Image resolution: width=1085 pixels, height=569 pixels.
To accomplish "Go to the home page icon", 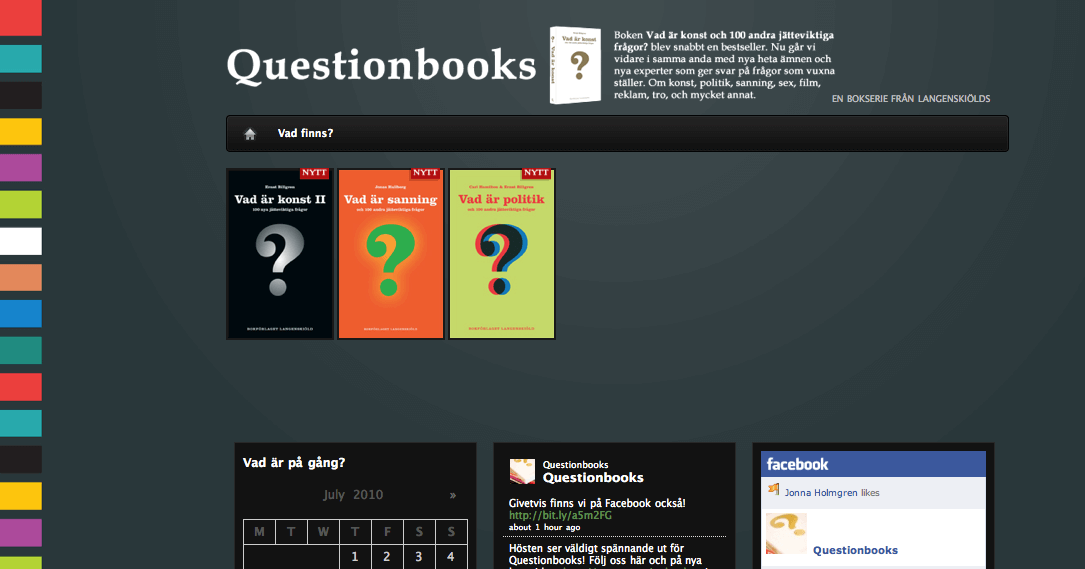I will 250,134.
